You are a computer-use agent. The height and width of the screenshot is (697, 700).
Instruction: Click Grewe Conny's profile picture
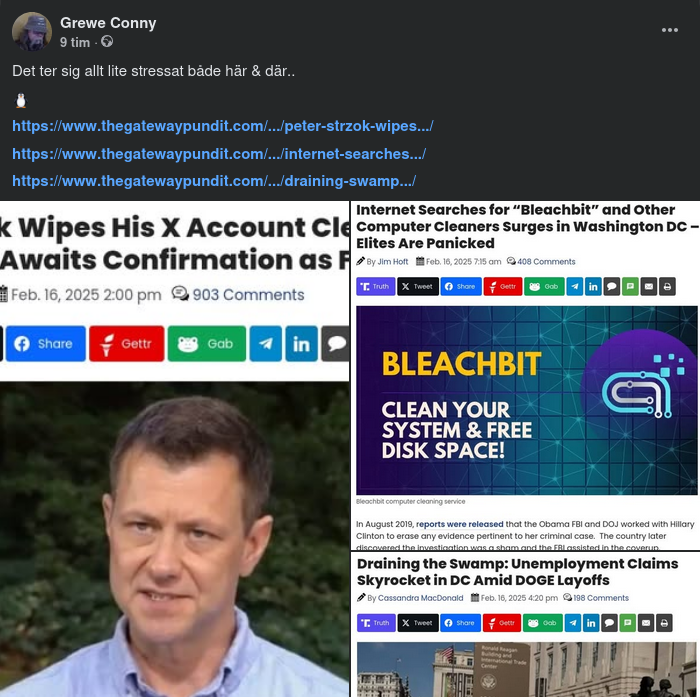coord(32,31)
